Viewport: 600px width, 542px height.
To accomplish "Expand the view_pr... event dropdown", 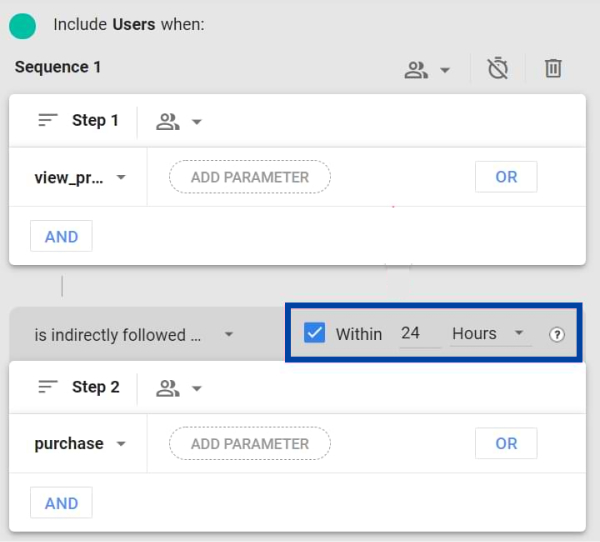I will point(80,177).
